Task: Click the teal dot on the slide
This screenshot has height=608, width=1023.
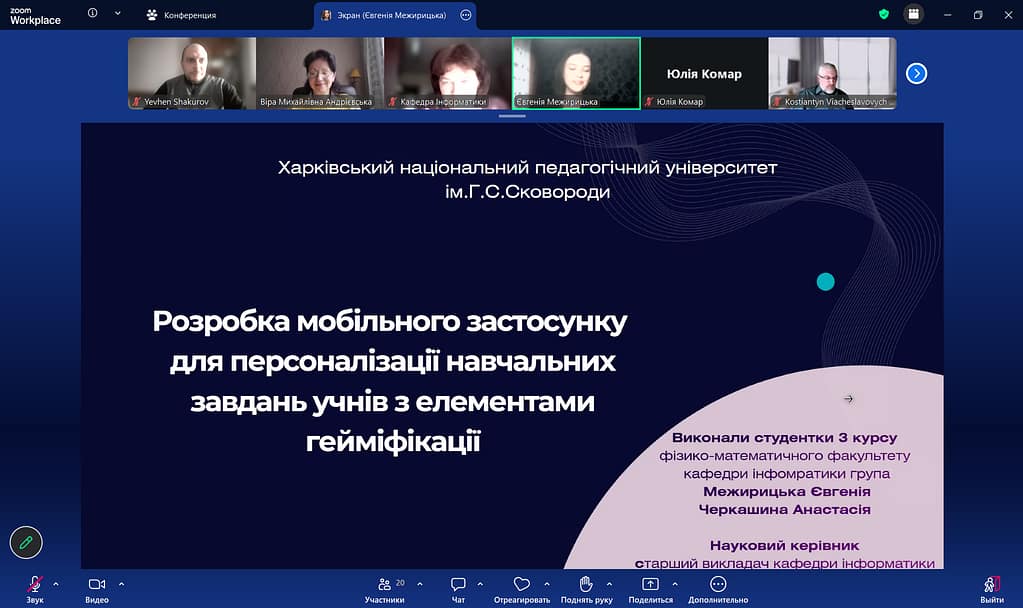Action: point(825,282)
